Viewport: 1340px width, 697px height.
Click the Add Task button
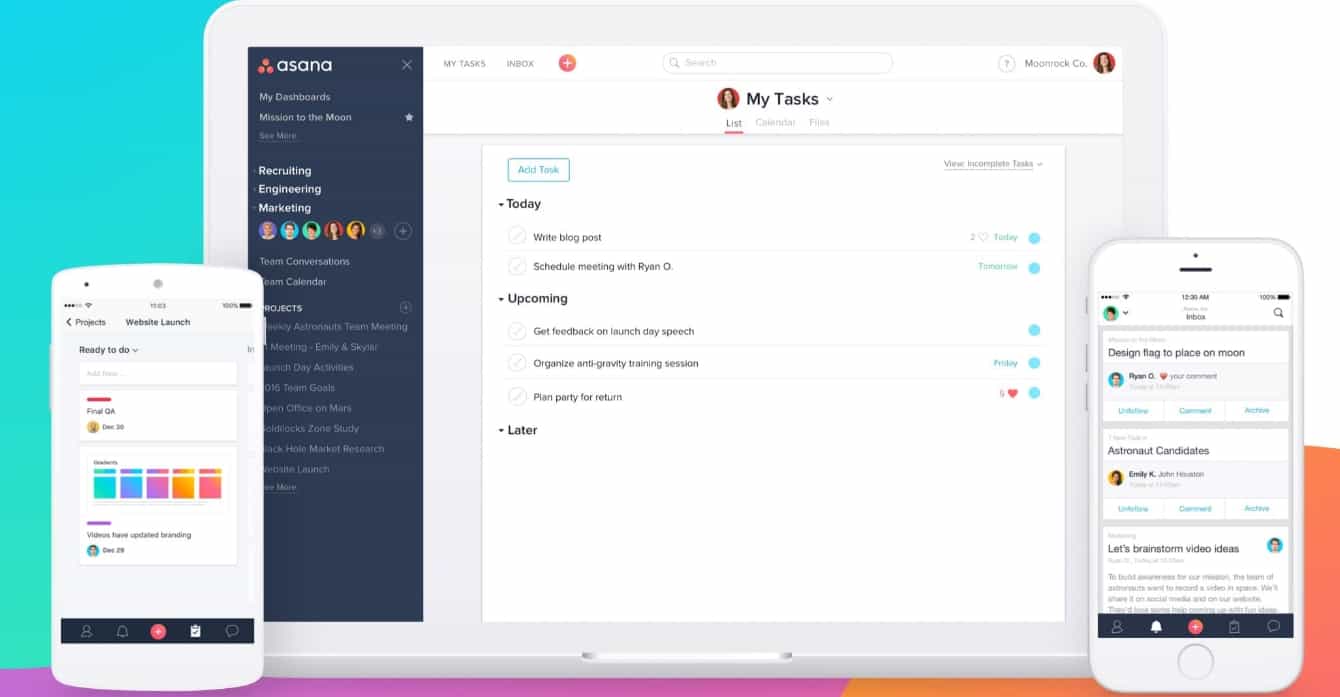click(x=538, y=170)
